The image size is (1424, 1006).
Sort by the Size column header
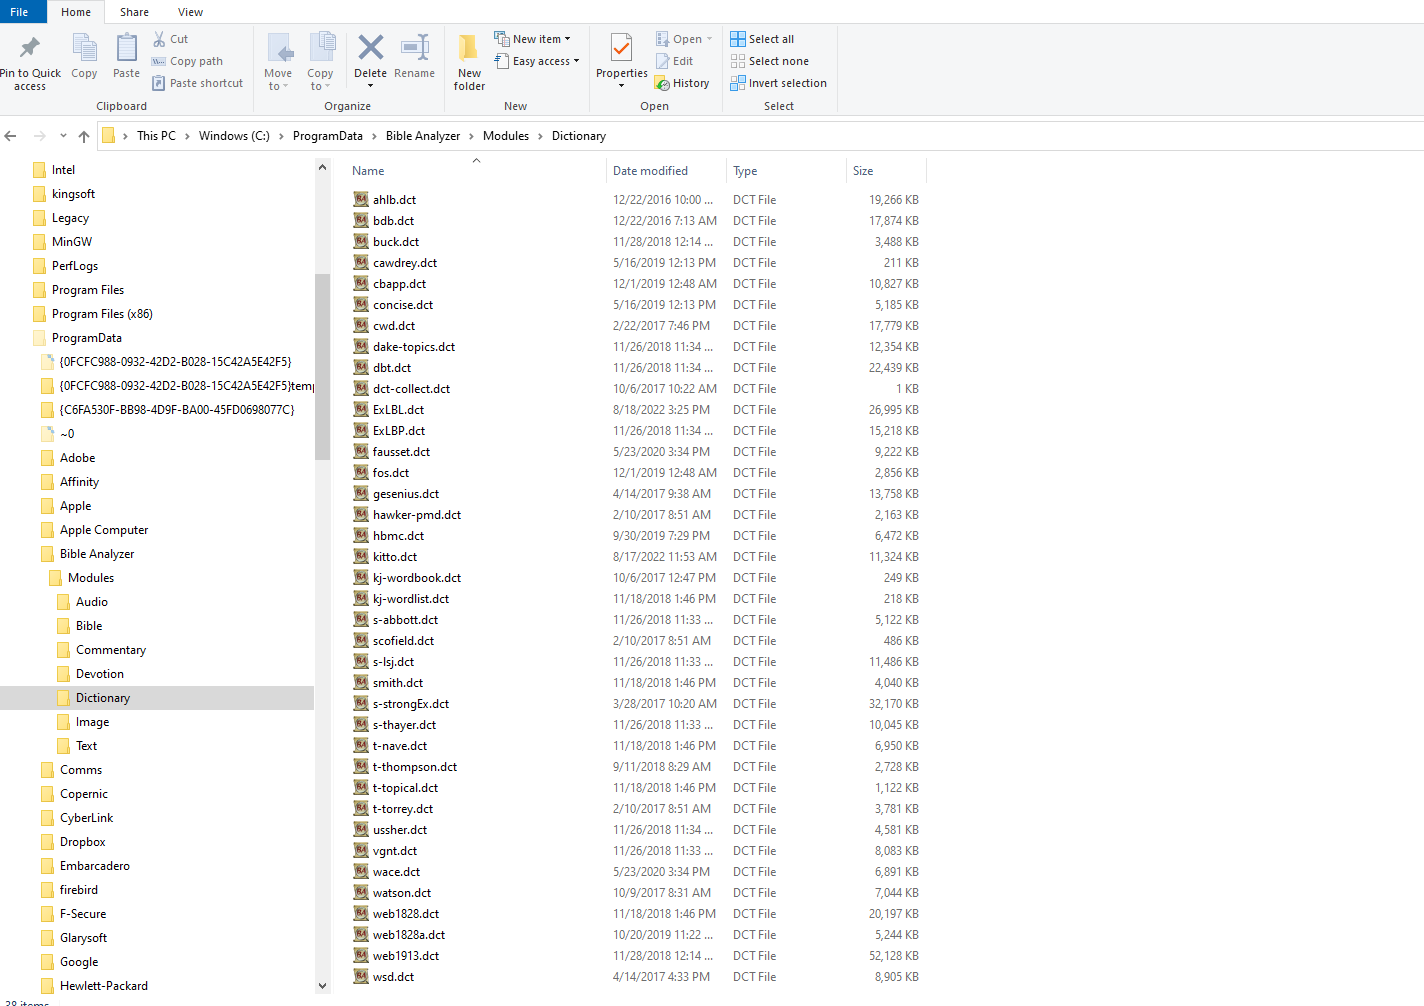[x=886, y=171]
